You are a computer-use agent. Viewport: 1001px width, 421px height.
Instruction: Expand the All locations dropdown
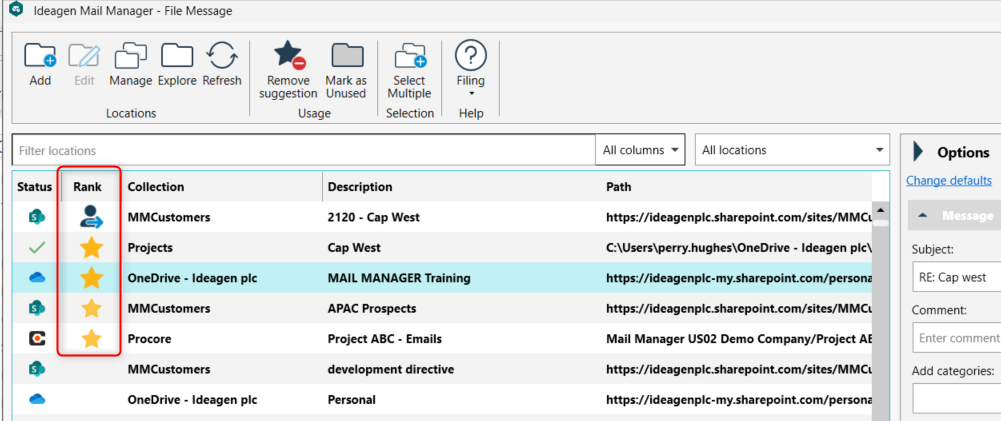791,150
